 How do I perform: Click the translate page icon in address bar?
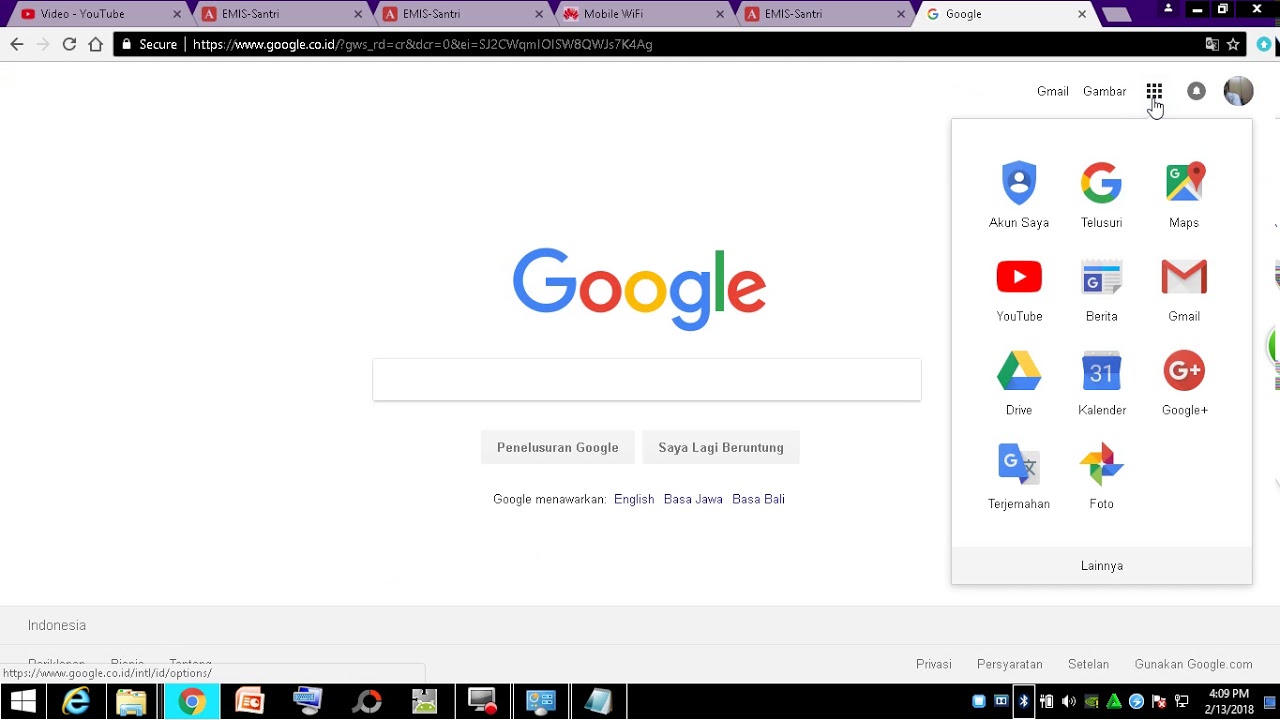pos(1212,44)
